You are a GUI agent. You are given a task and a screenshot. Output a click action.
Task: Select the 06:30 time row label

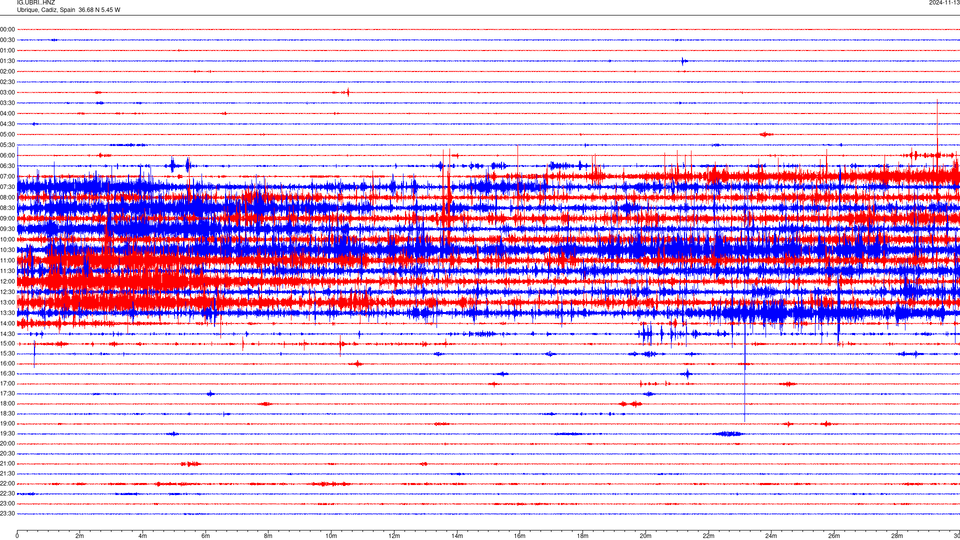(7, 166)
